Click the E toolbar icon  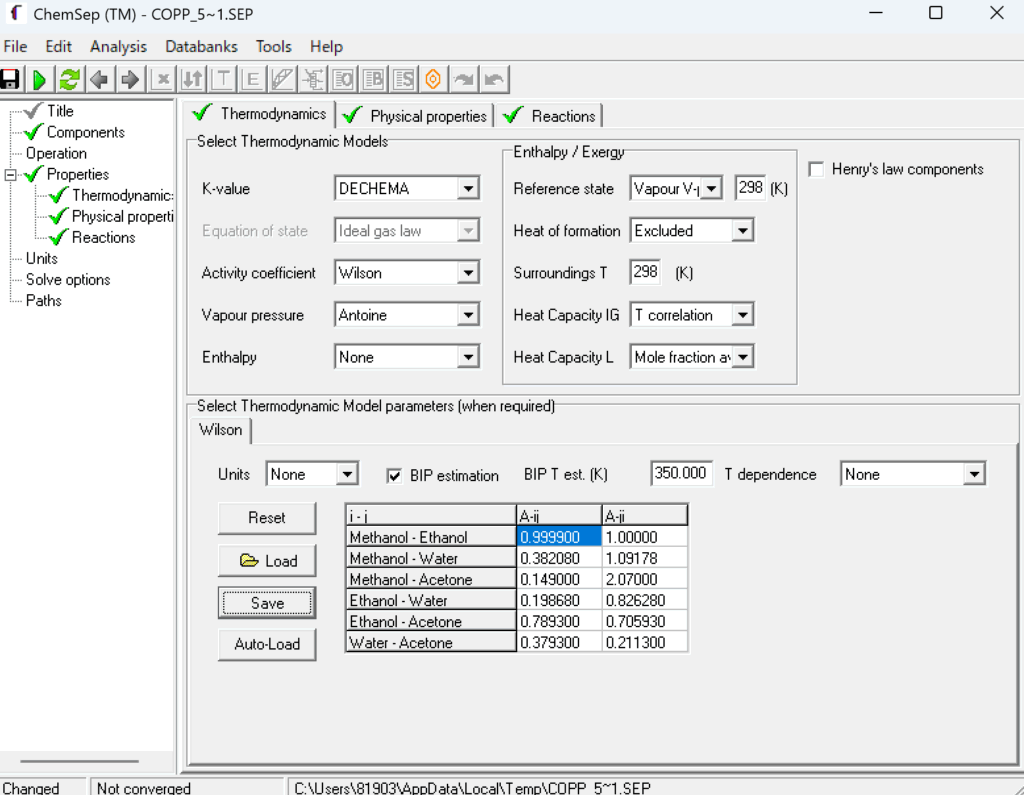click(252, 80)
